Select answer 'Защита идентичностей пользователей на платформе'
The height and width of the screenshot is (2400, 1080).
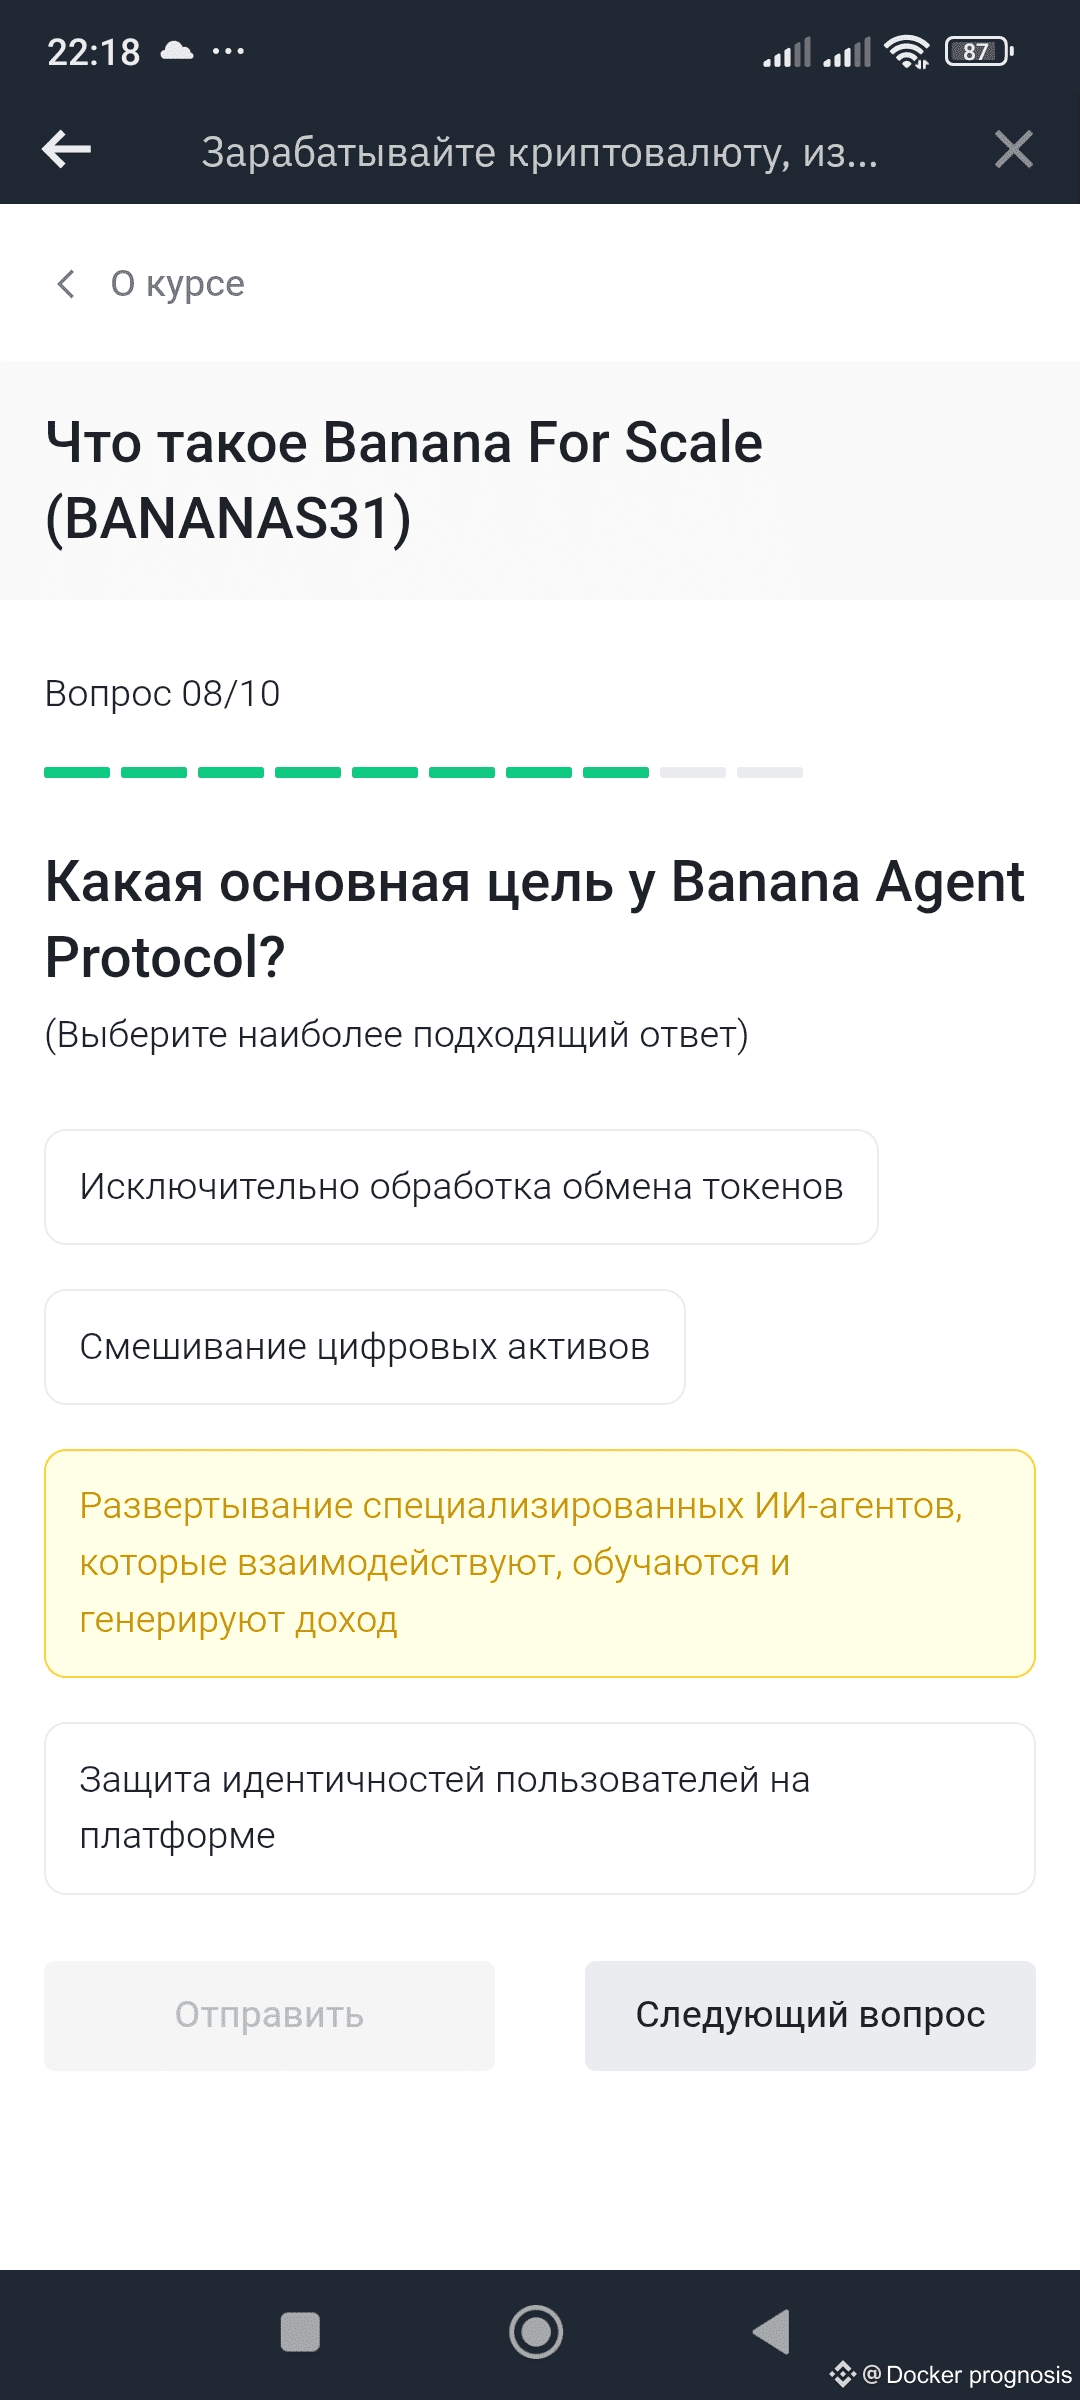click(x=540, y=1808)
